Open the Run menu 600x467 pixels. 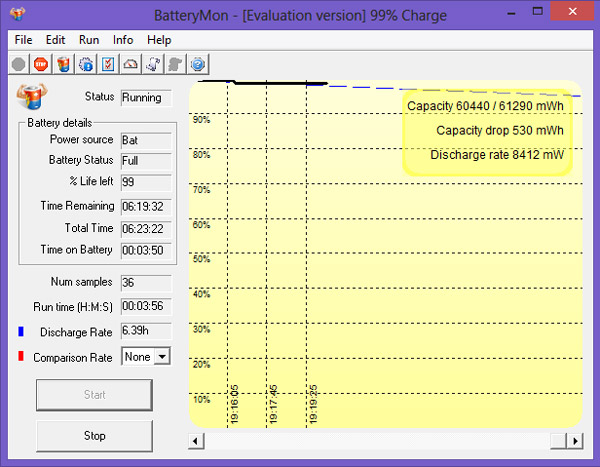tap(89, 39)
